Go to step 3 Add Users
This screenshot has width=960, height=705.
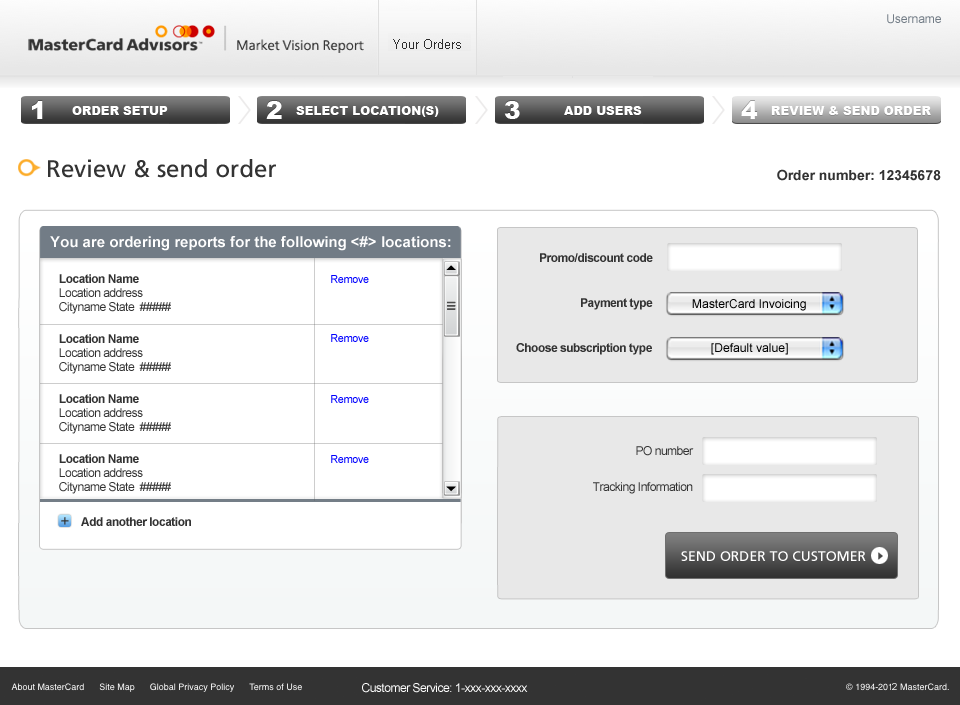coord(599,110)
